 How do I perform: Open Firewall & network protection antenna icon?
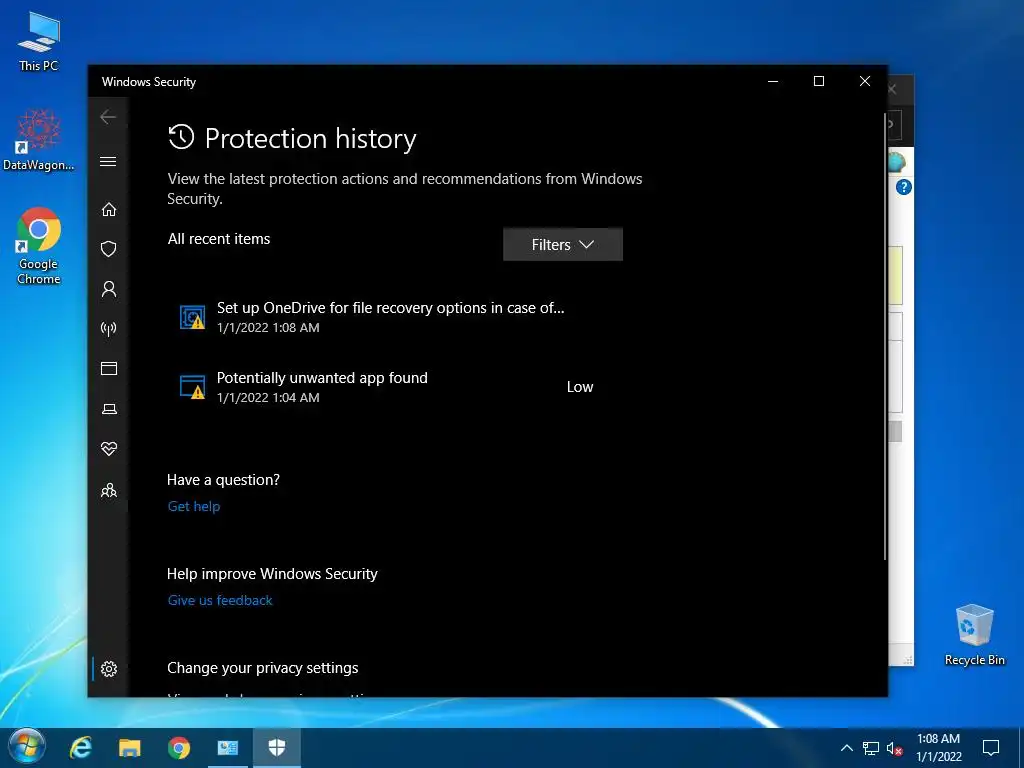108,328
